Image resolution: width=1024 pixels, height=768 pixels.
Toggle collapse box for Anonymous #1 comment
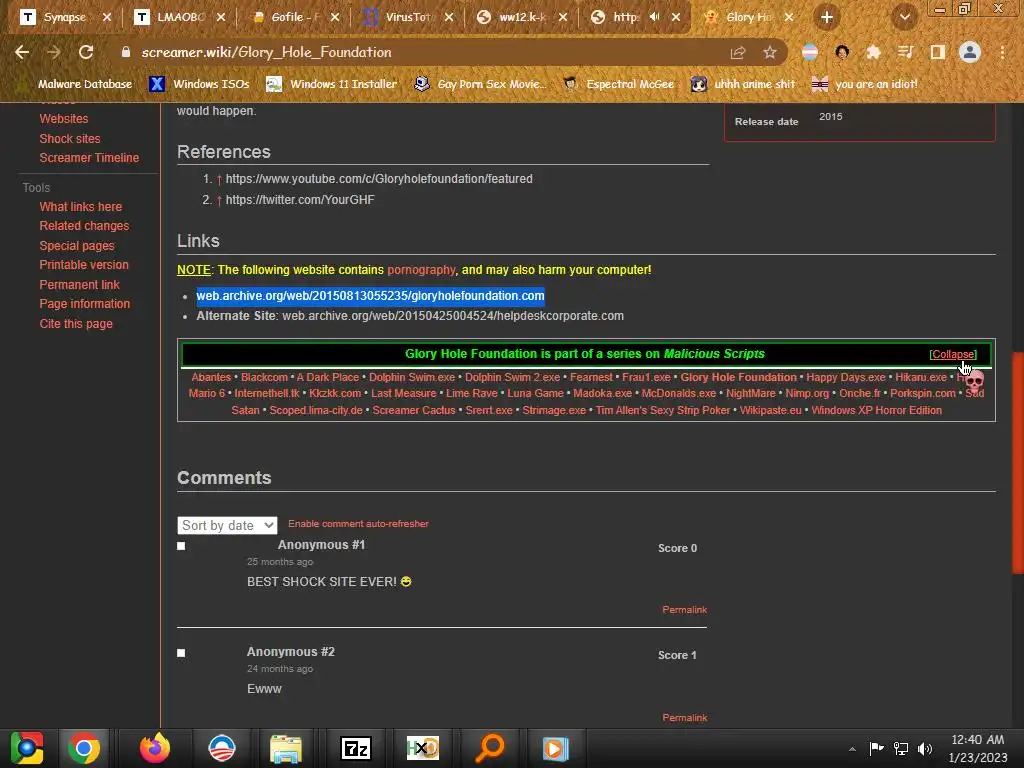[x=181, y=546]
